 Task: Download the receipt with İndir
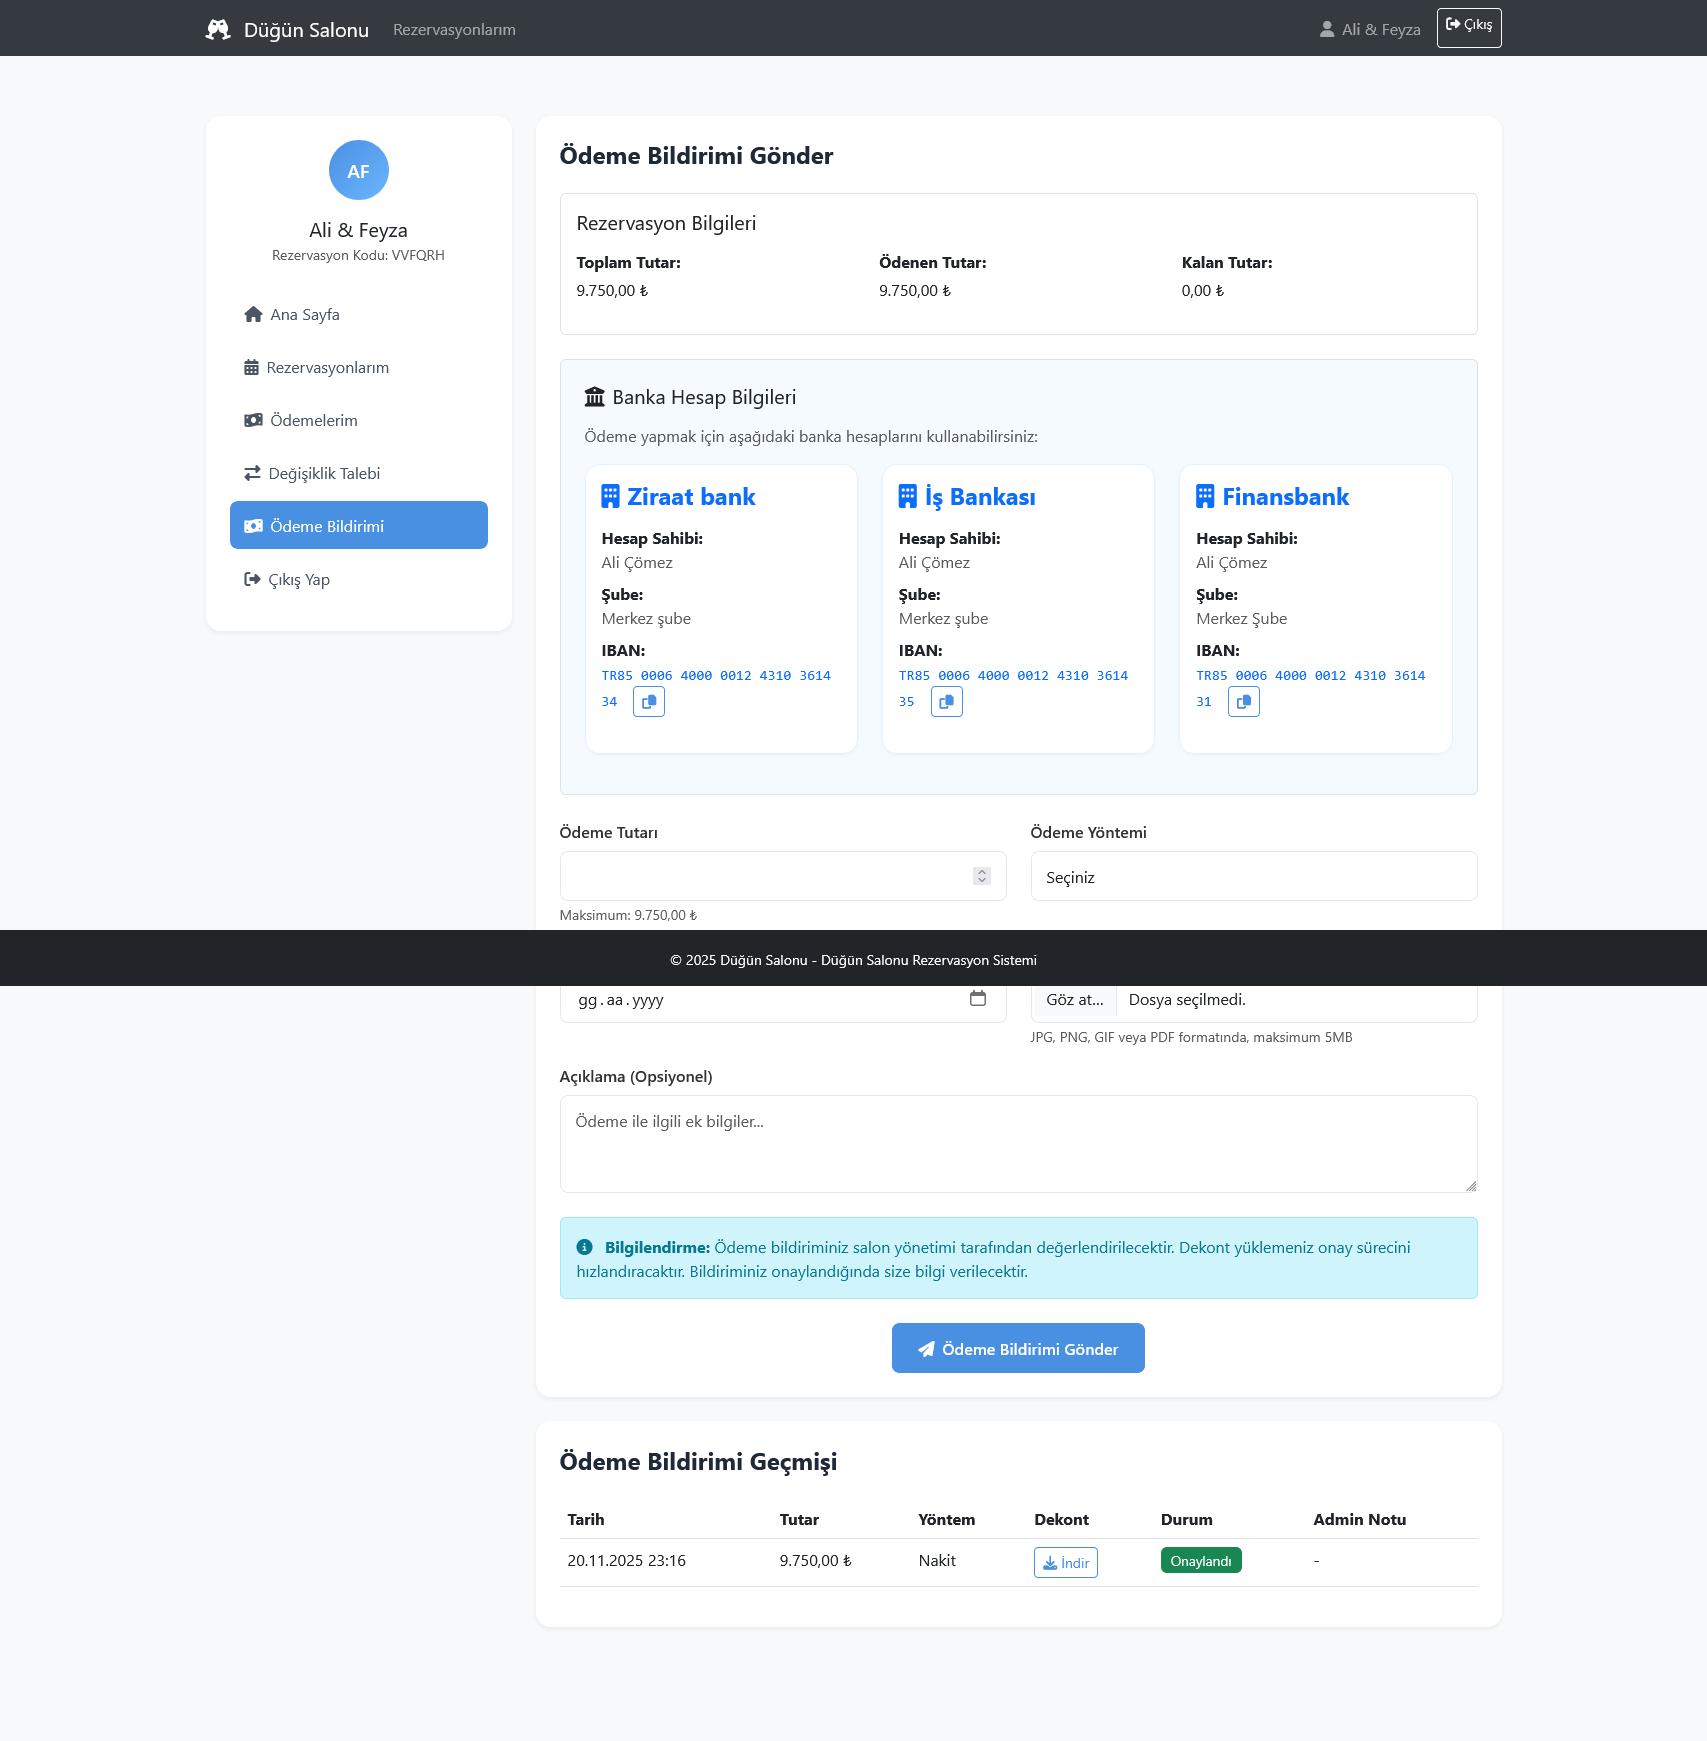1065,1562
